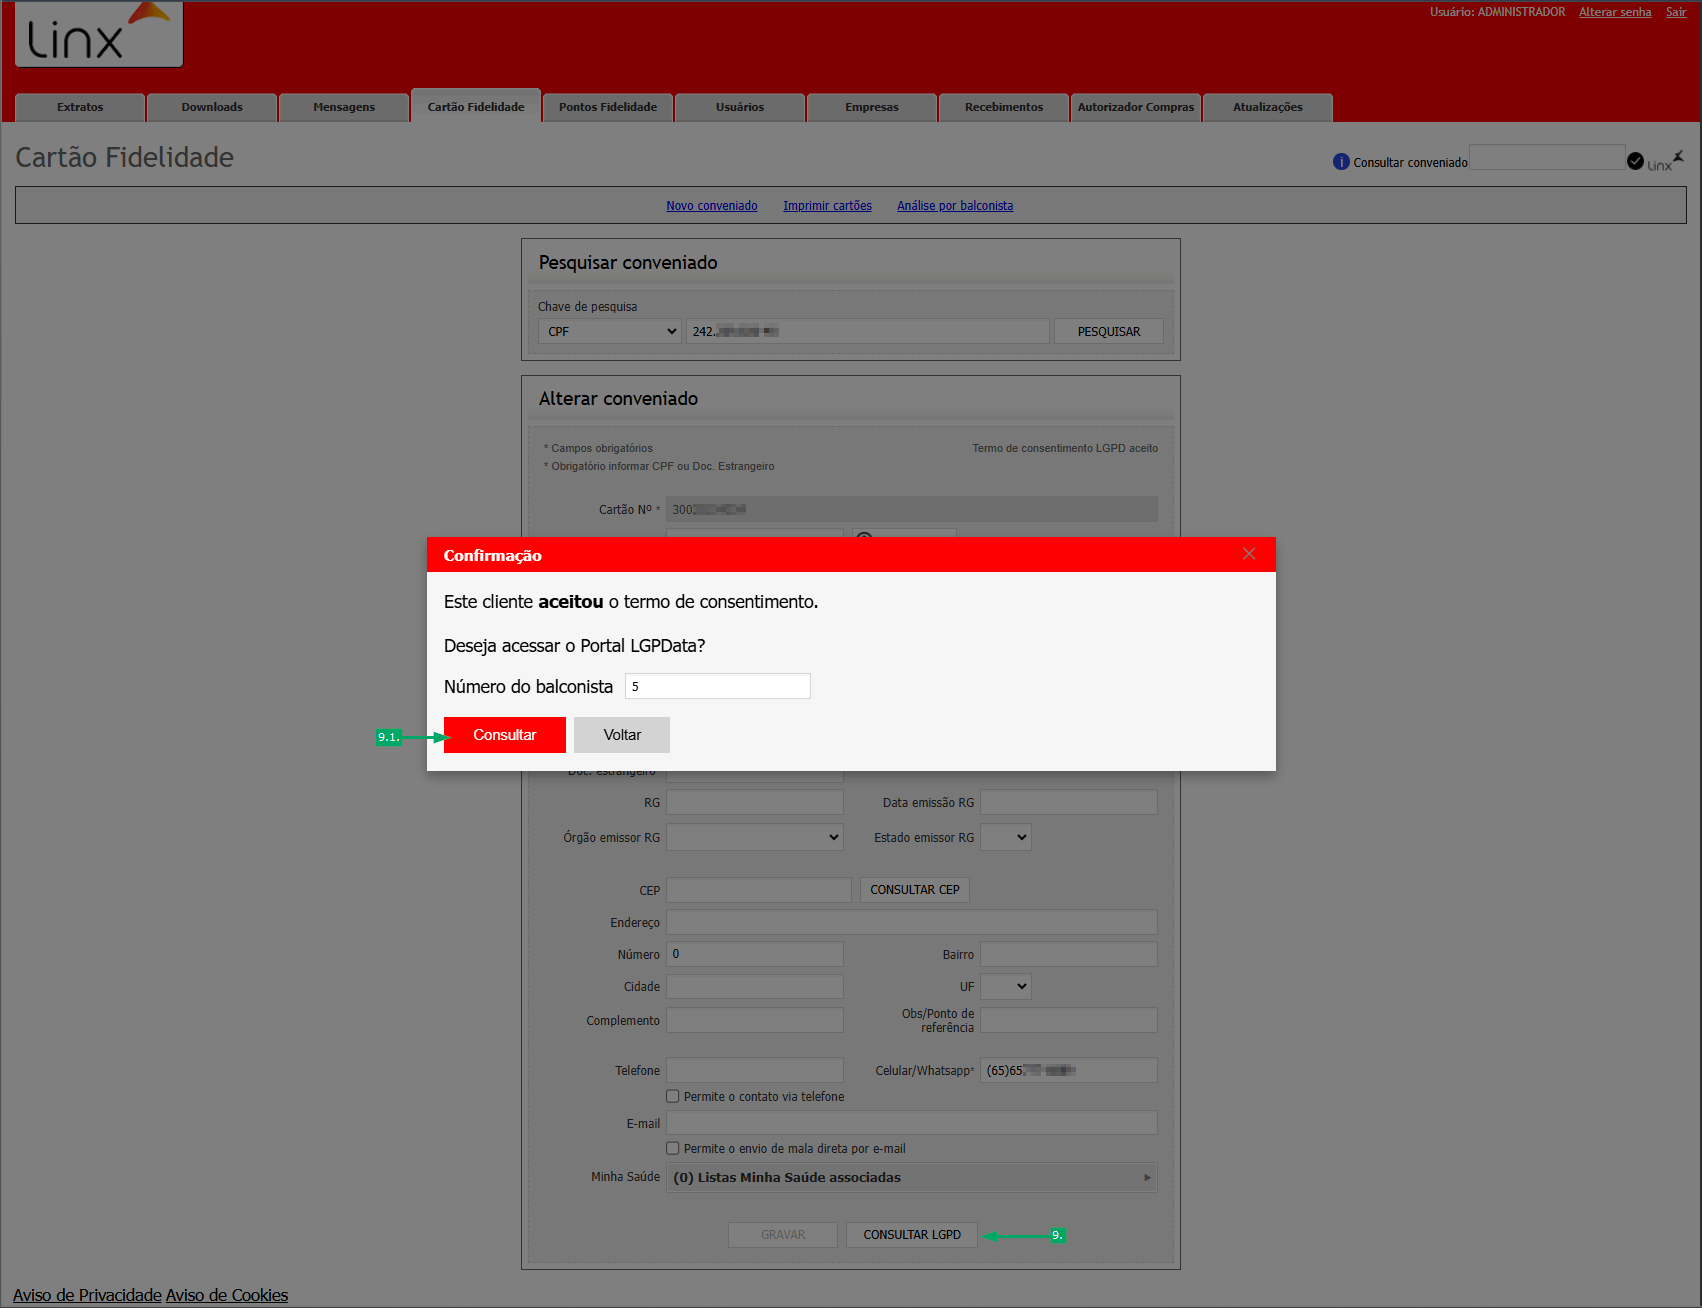
Task: Click the red Consultar button
Action: tap(505, 735)
